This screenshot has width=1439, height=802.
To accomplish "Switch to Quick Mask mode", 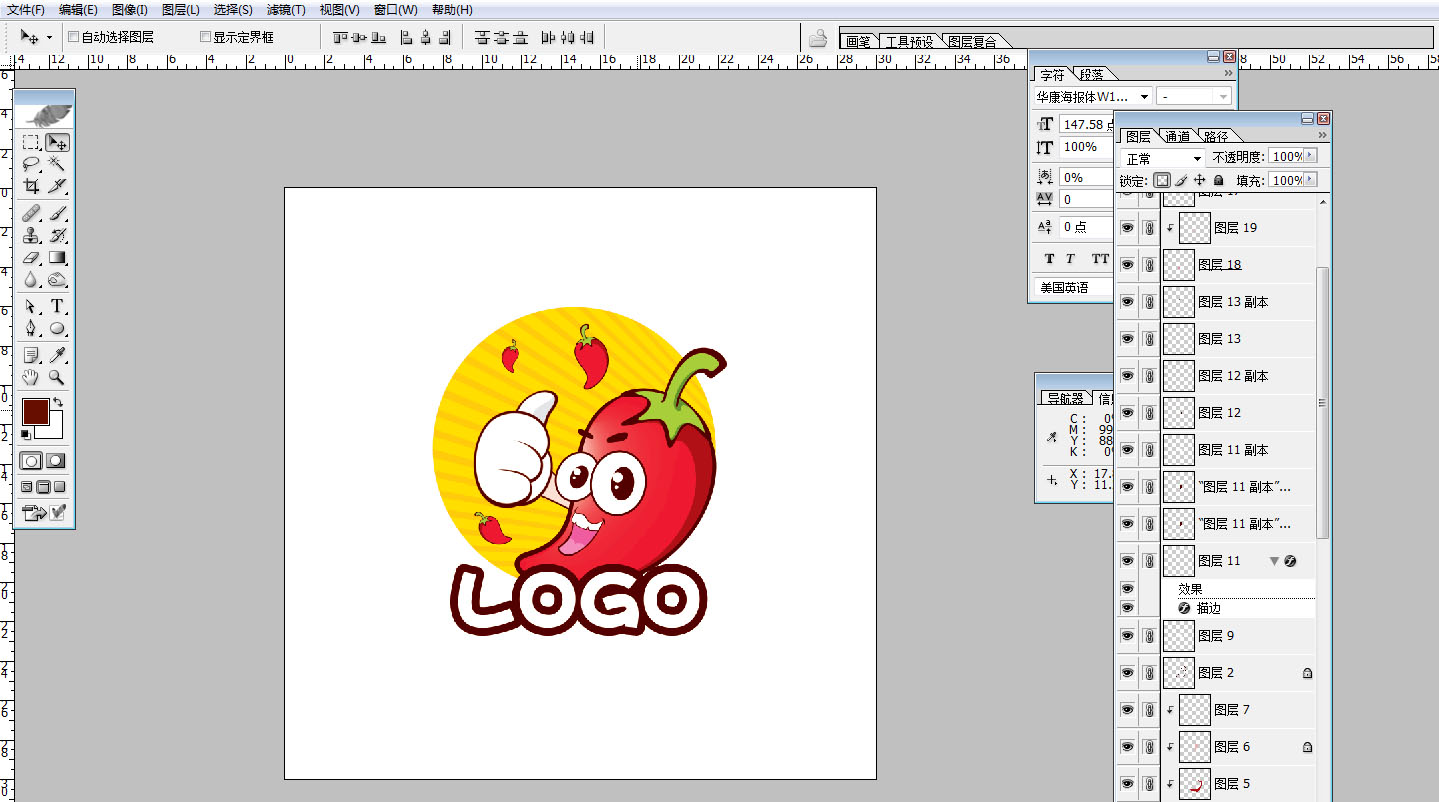I will [56, 461].
